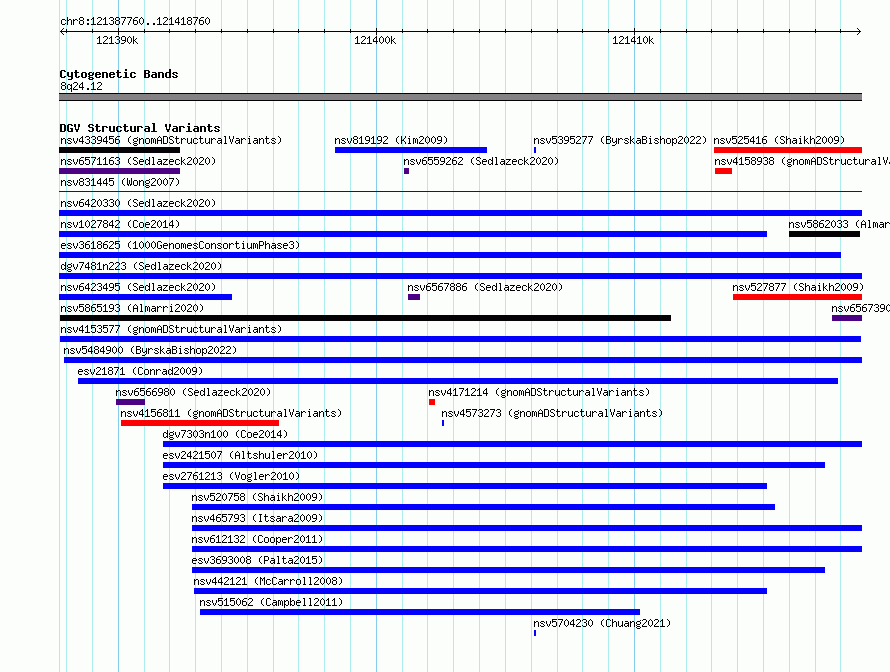Click the blue bar for nsv819192
This screenshot has width=890, height=672.
(x=411, y=150)
